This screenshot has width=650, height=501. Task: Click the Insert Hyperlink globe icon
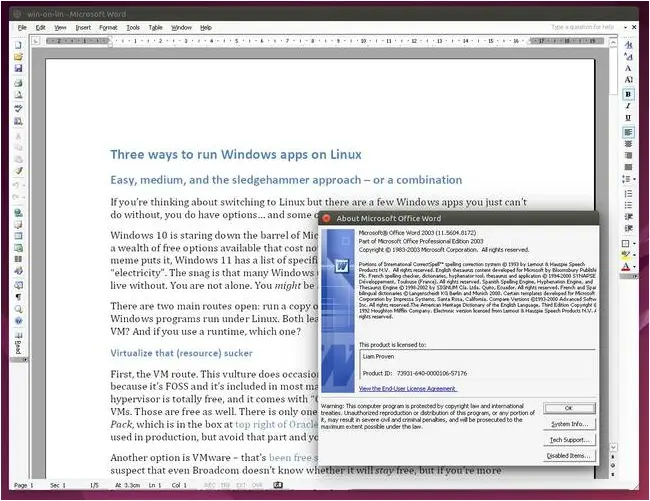coord(18,213)
